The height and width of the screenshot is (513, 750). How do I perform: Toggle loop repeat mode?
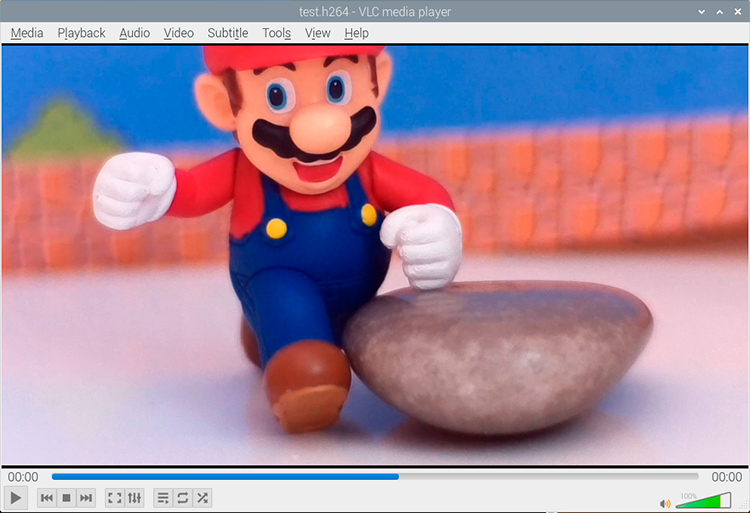pos(183,498)
